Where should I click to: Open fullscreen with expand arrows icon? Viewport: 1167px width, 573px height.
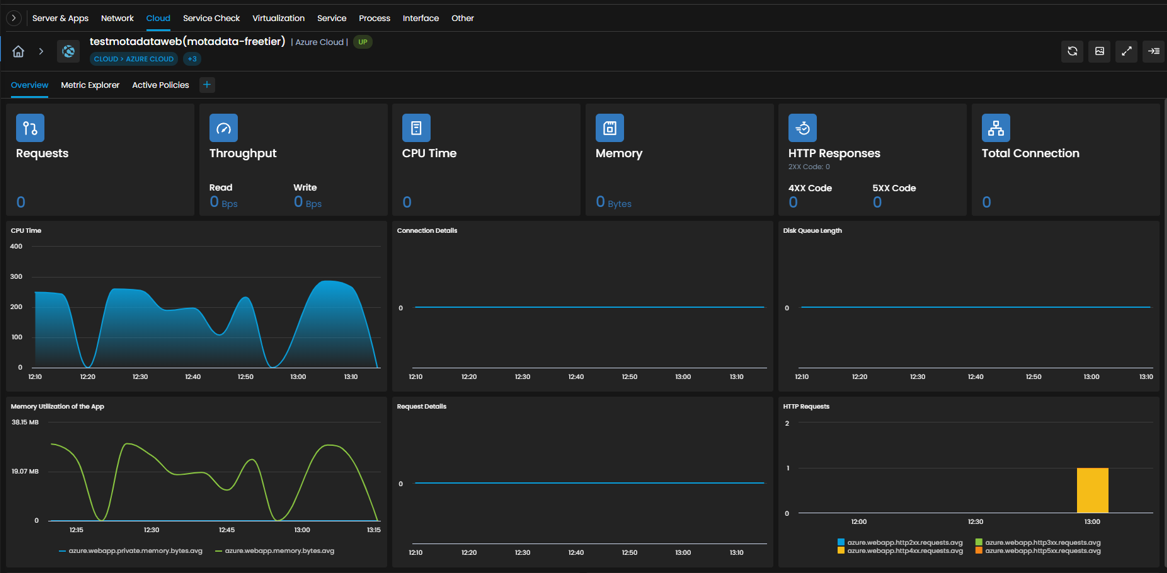[1127, 51]
